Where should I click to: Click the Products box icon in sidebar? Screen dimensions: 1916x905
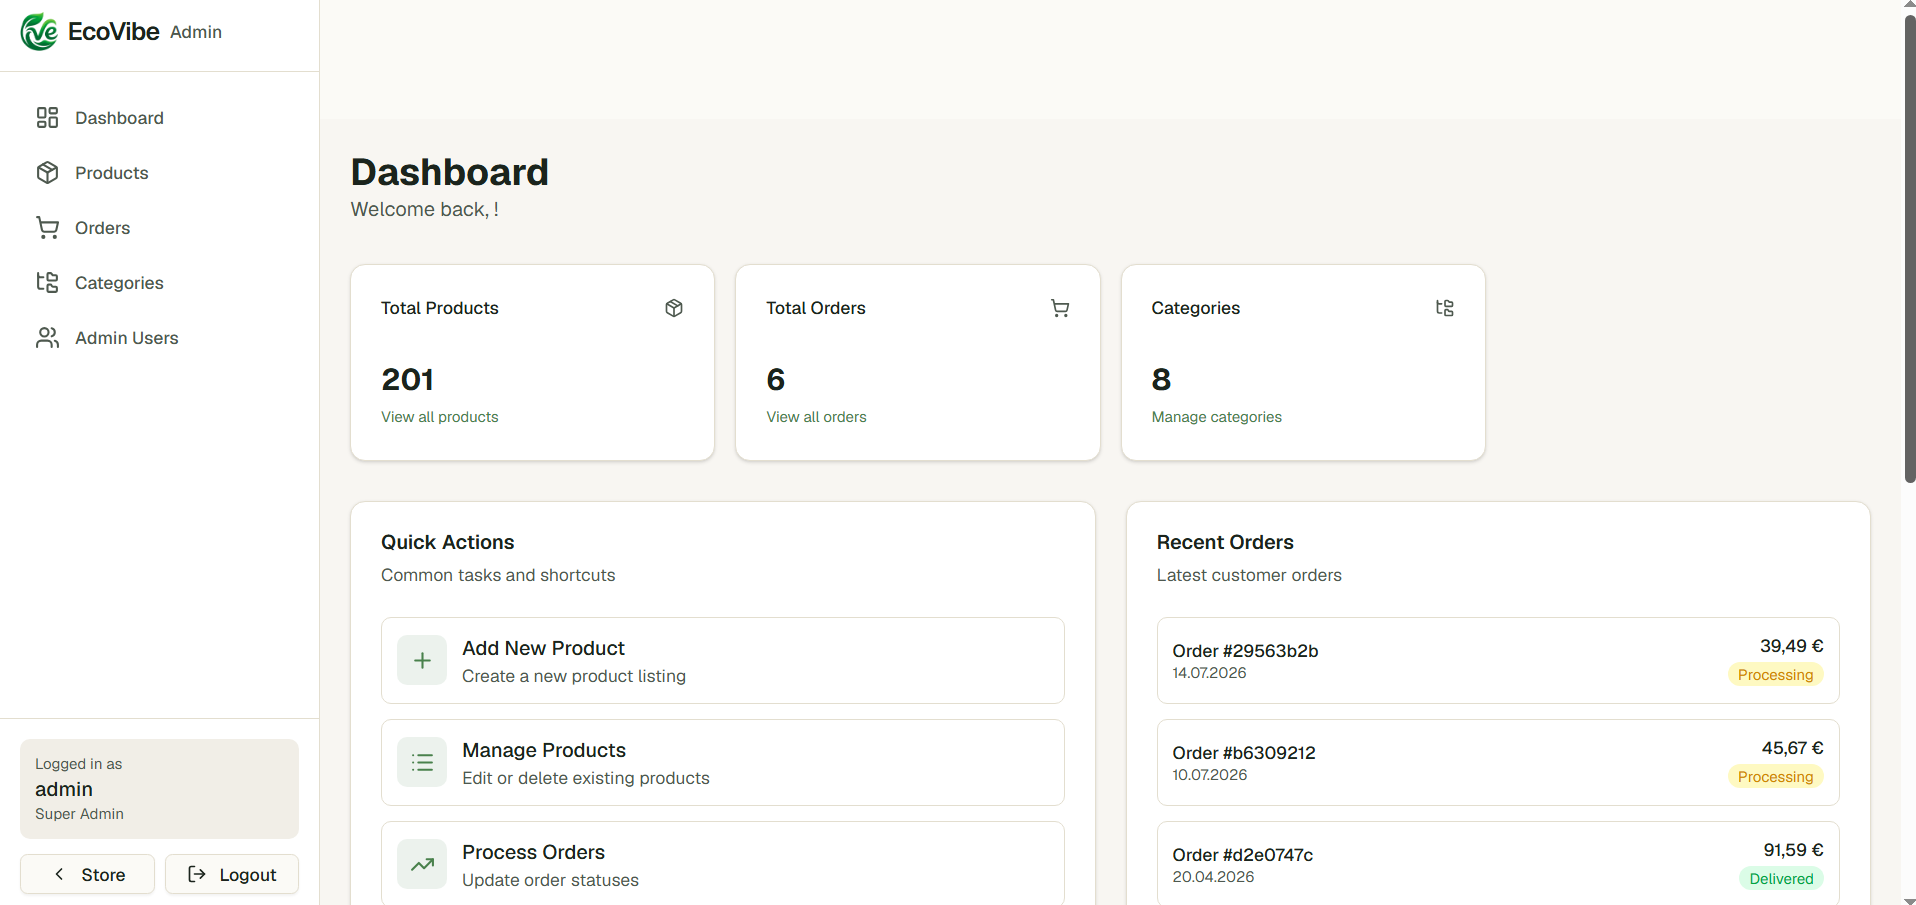[47, 173]
